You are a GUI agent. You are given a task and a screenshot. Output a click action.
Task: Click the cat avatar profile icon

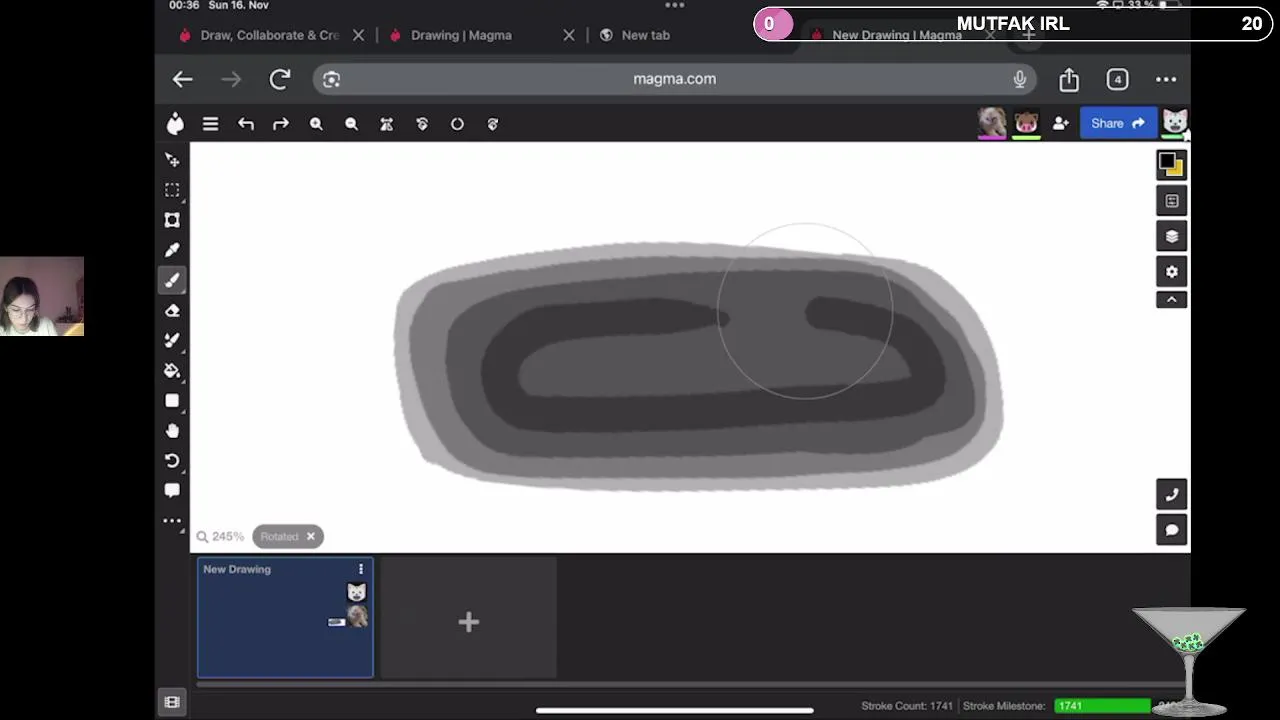[1174, 122]
